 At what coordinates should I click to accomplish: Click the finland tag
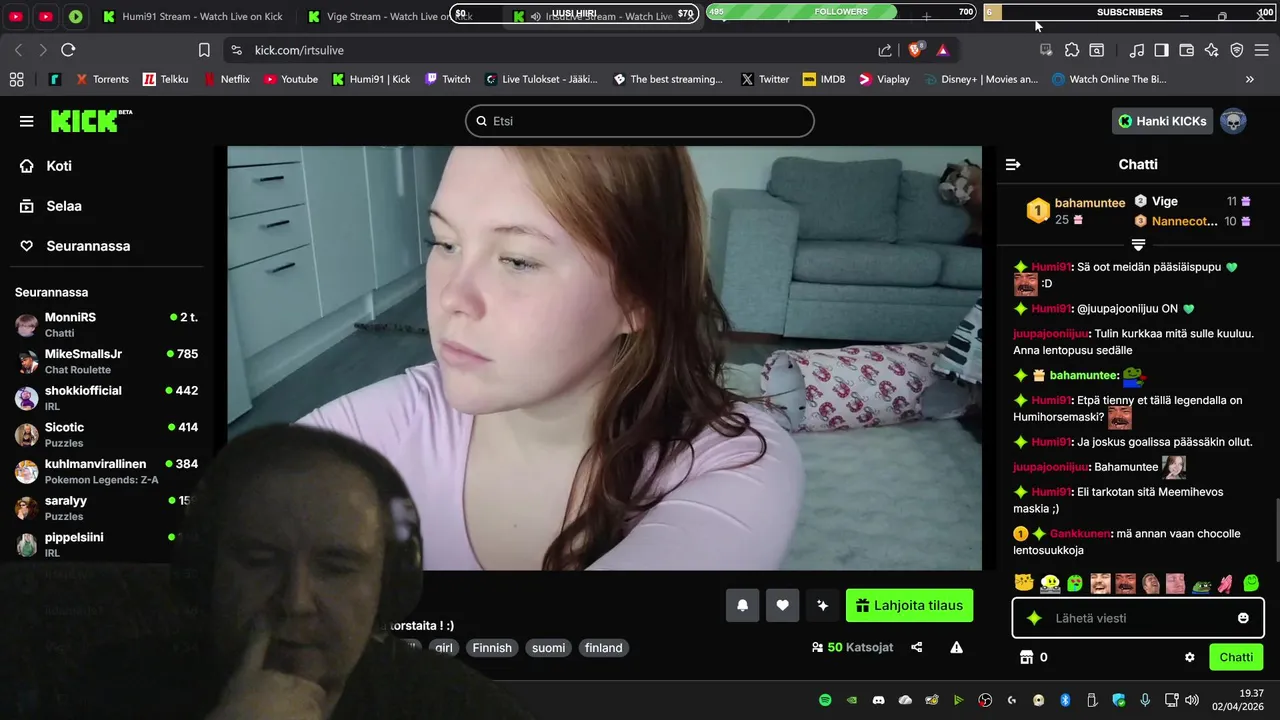[604, 648]
